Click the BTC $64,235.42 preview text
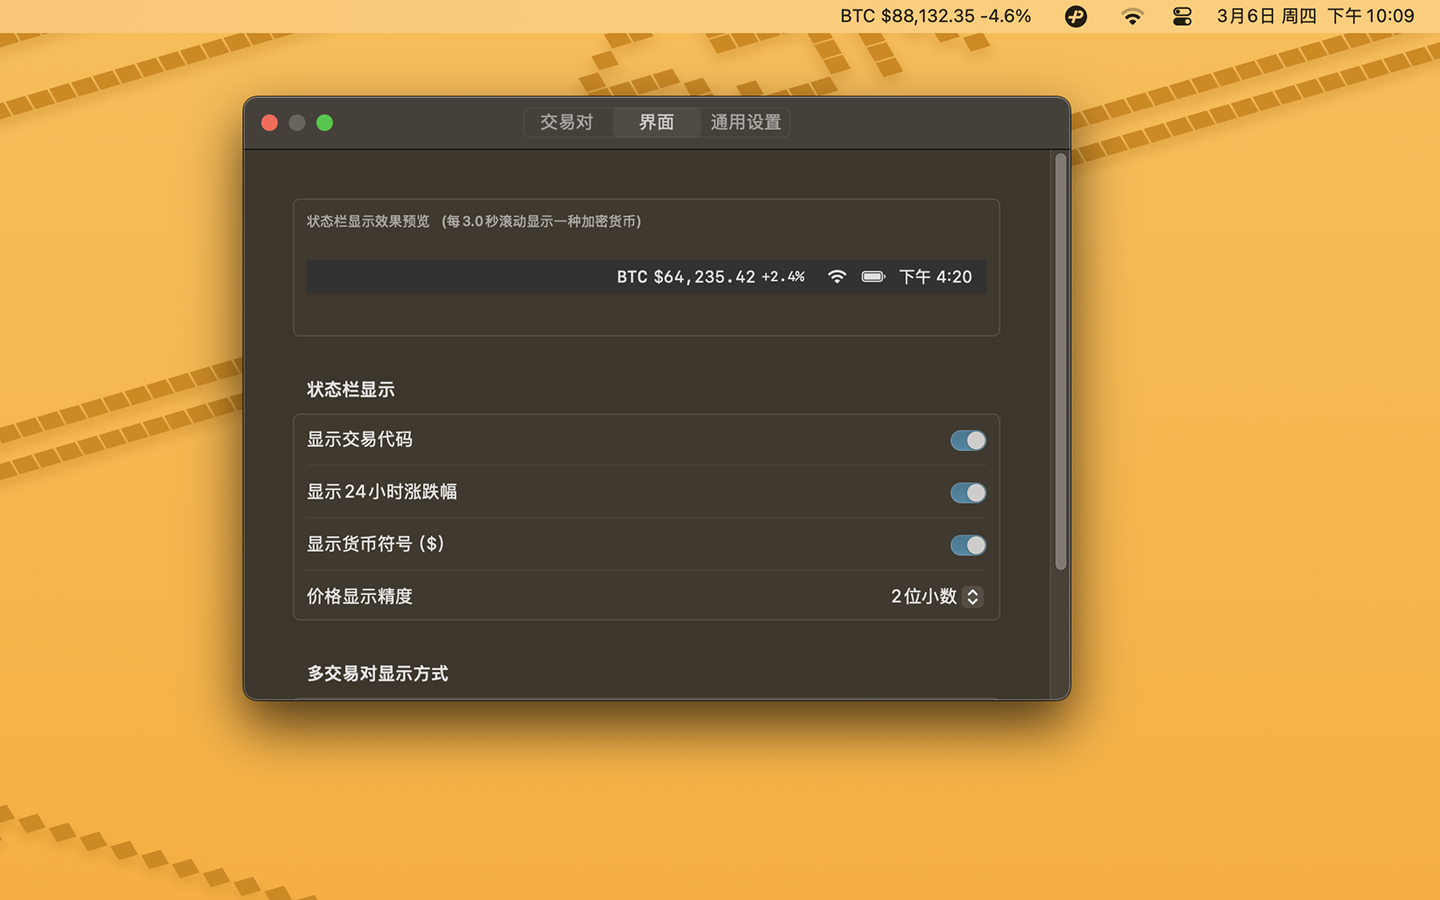 [686, 277]
